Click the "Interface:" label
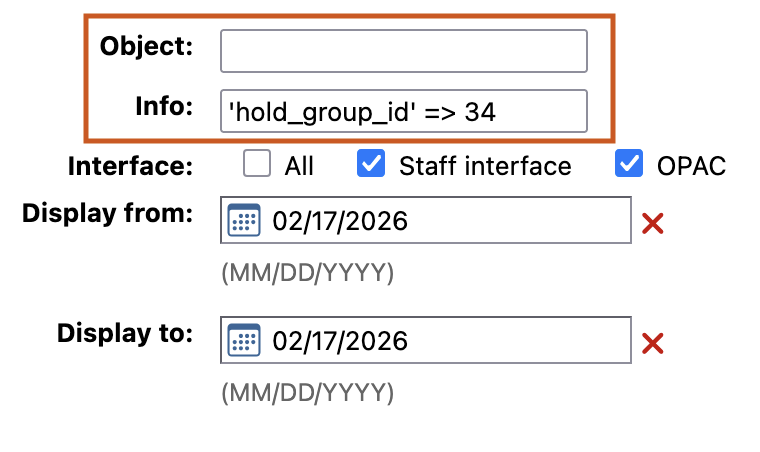This screenshot has height=452, width=760. [x=130, y=166]
